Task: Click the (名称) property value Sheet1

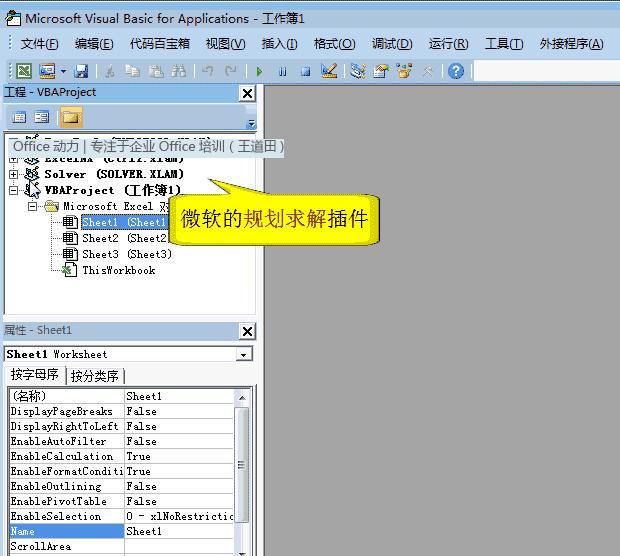Action: 179,396
